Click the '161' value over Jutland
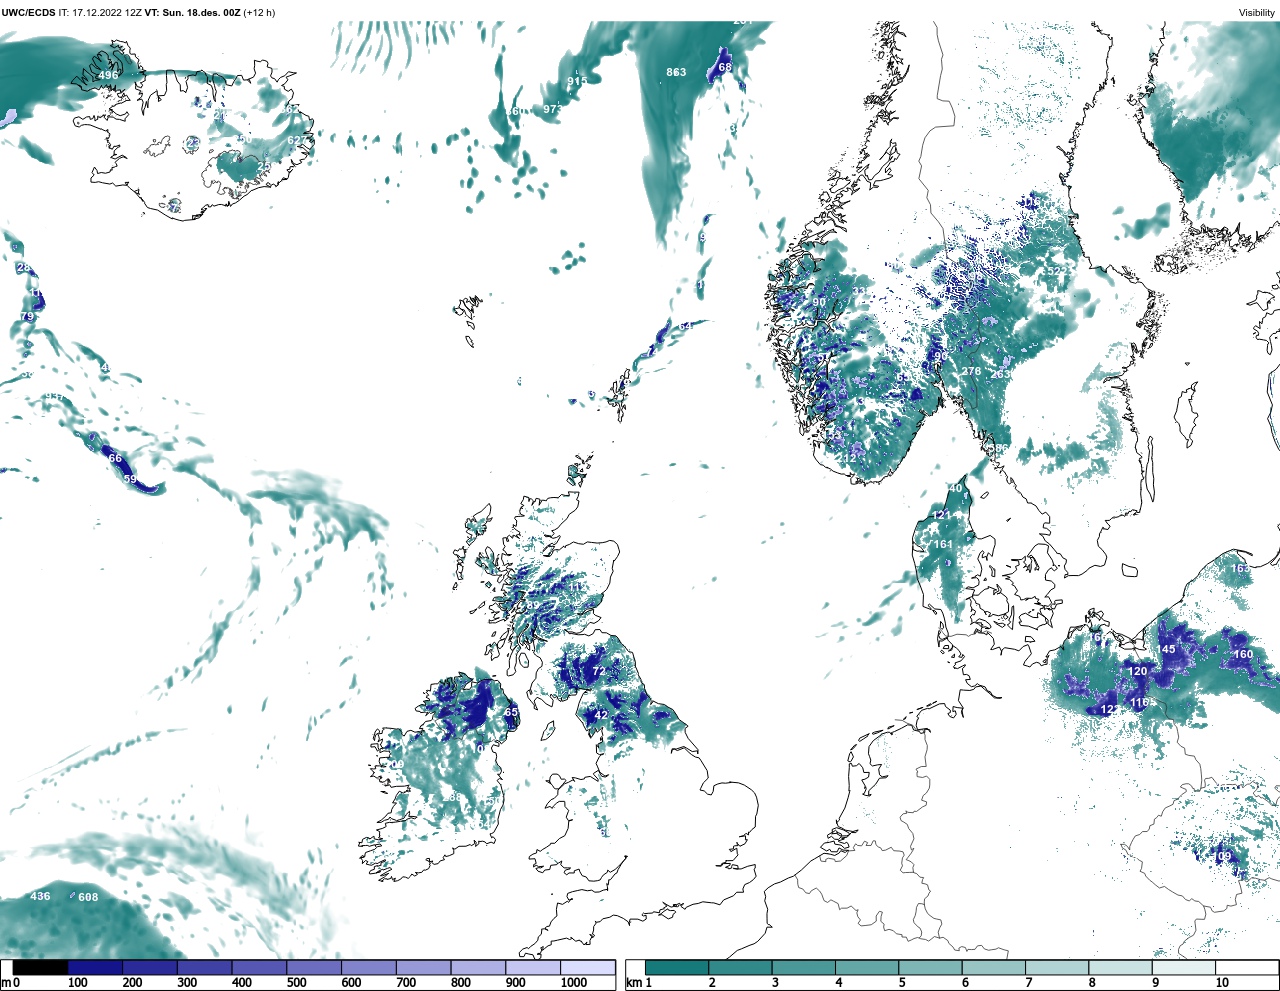This screenshot has height=991, width=1280. [x=942, y=545]
